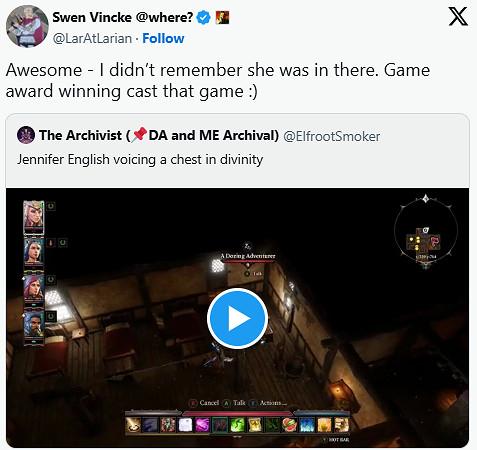Open the @ElfrootSmoker handle

pyautogui.click(x=332, y=136)
